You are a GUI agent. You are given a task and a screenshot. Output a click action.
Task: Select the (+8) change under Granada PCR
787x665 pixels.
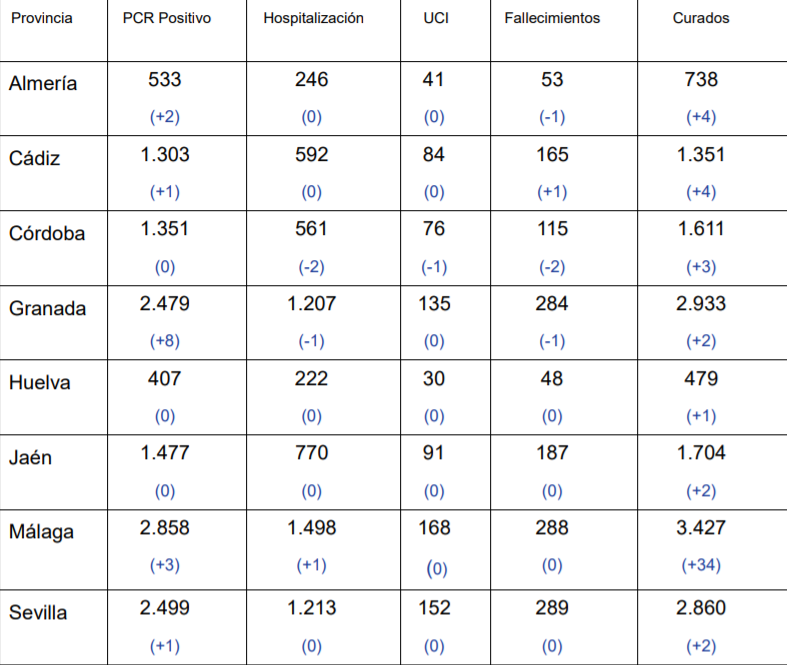[165, 341]
